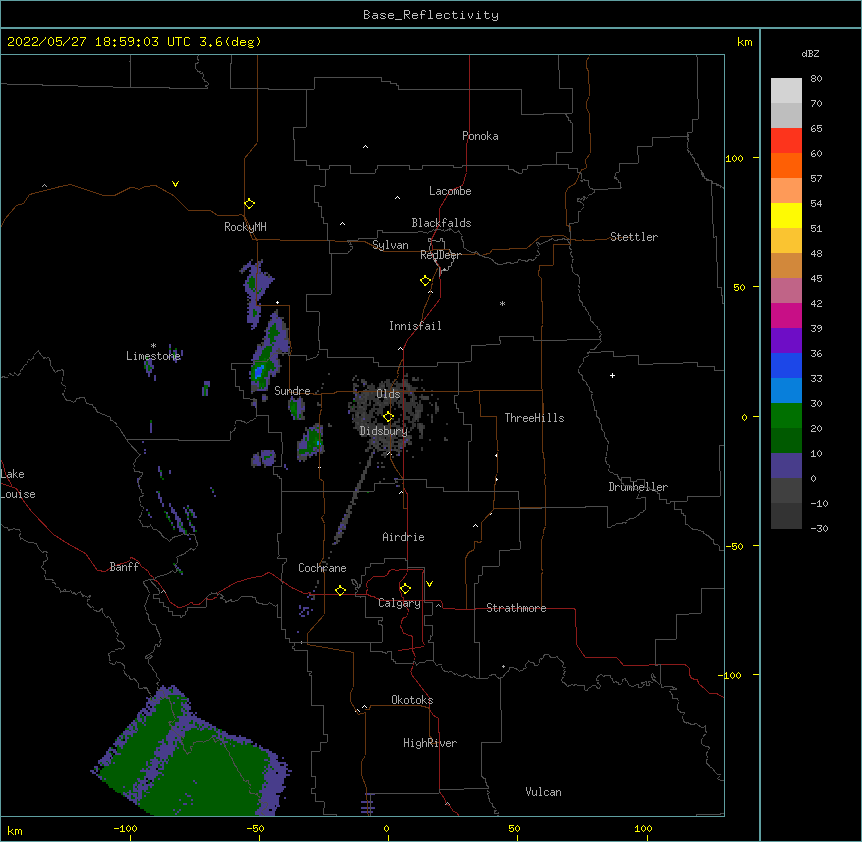Viewport: 862px width, 842px height.
Task: Pick the purple 36-39 dBZ legend swatch
Action: (x=786, y=341)
